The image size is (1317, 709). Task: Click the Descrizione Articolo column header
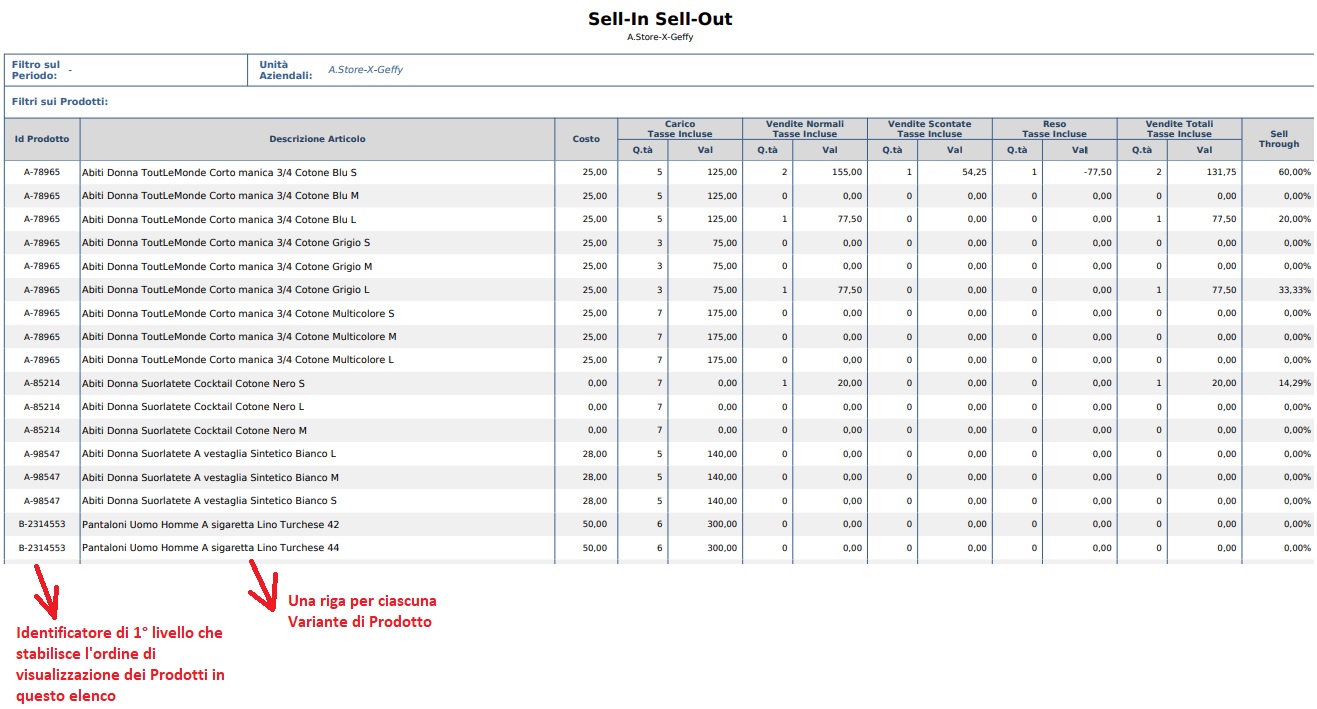317,139
